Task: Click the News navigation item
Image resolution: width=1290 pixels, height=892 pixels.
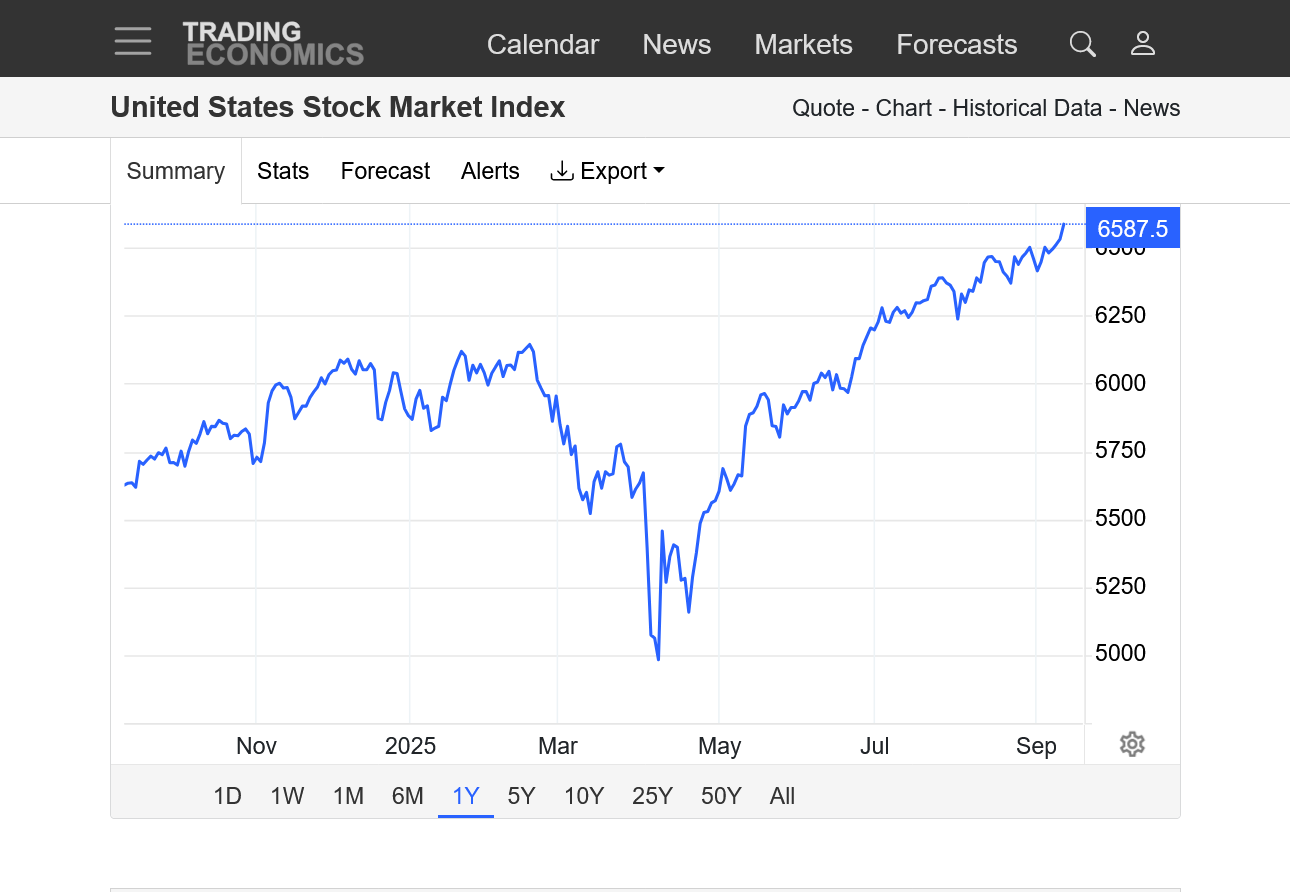Action: point(677,45)
